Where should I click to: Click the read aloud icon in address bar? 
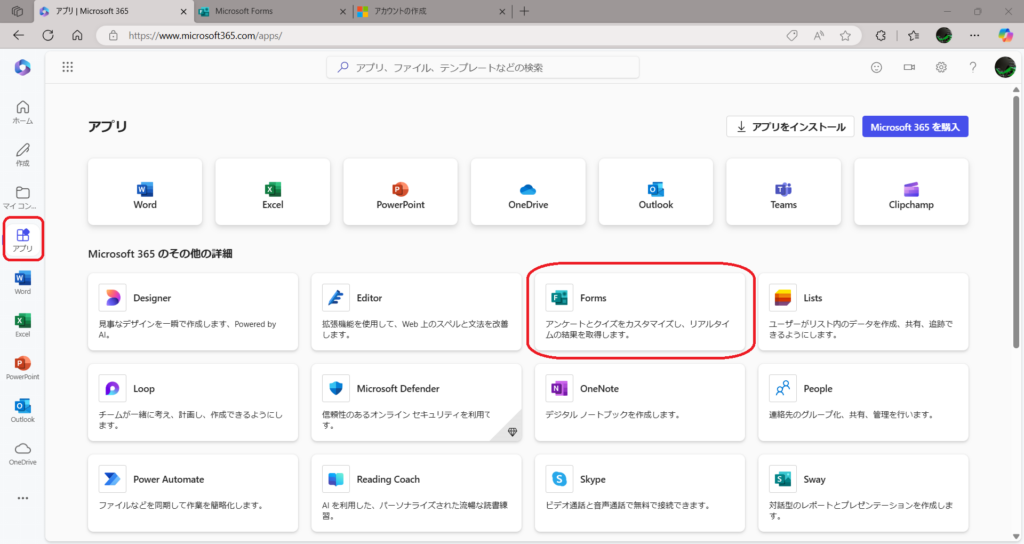[x=818, y=36]
